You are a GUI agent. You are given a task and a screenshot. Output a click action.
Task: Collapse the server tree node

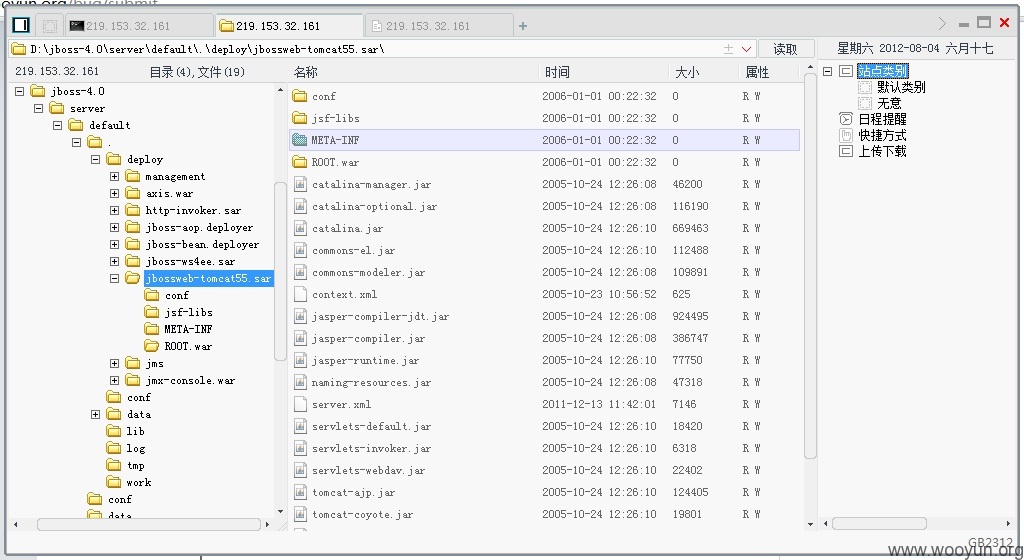[39, 108]
